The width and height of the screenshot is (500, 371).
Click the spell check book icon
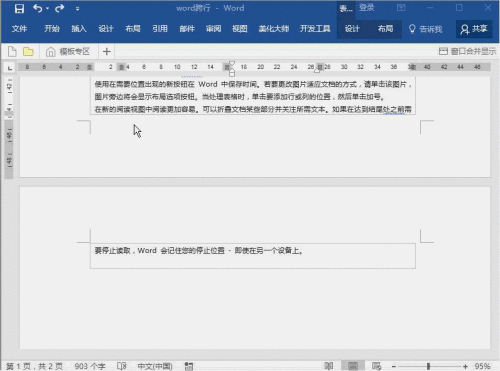(122, 366)
